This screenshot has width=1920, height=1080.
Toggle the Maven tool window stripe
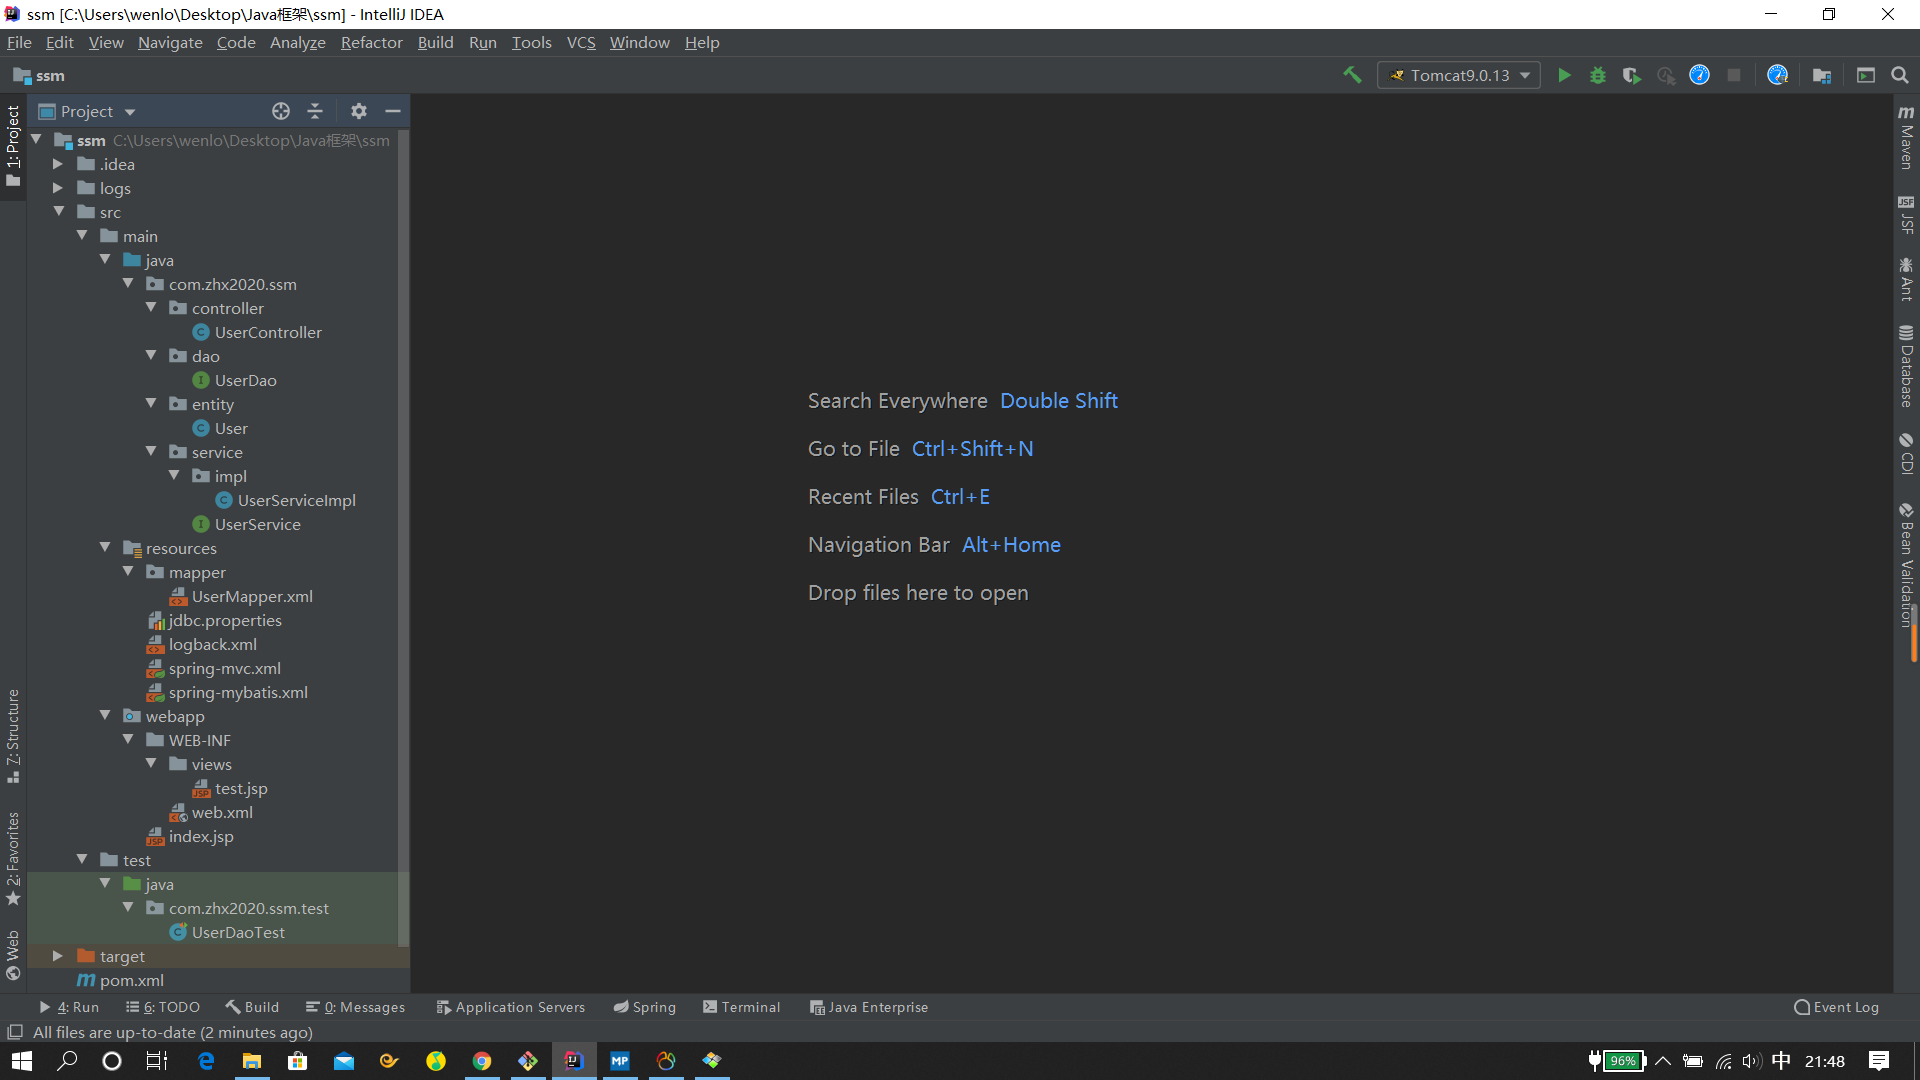tap(1906, 137)
